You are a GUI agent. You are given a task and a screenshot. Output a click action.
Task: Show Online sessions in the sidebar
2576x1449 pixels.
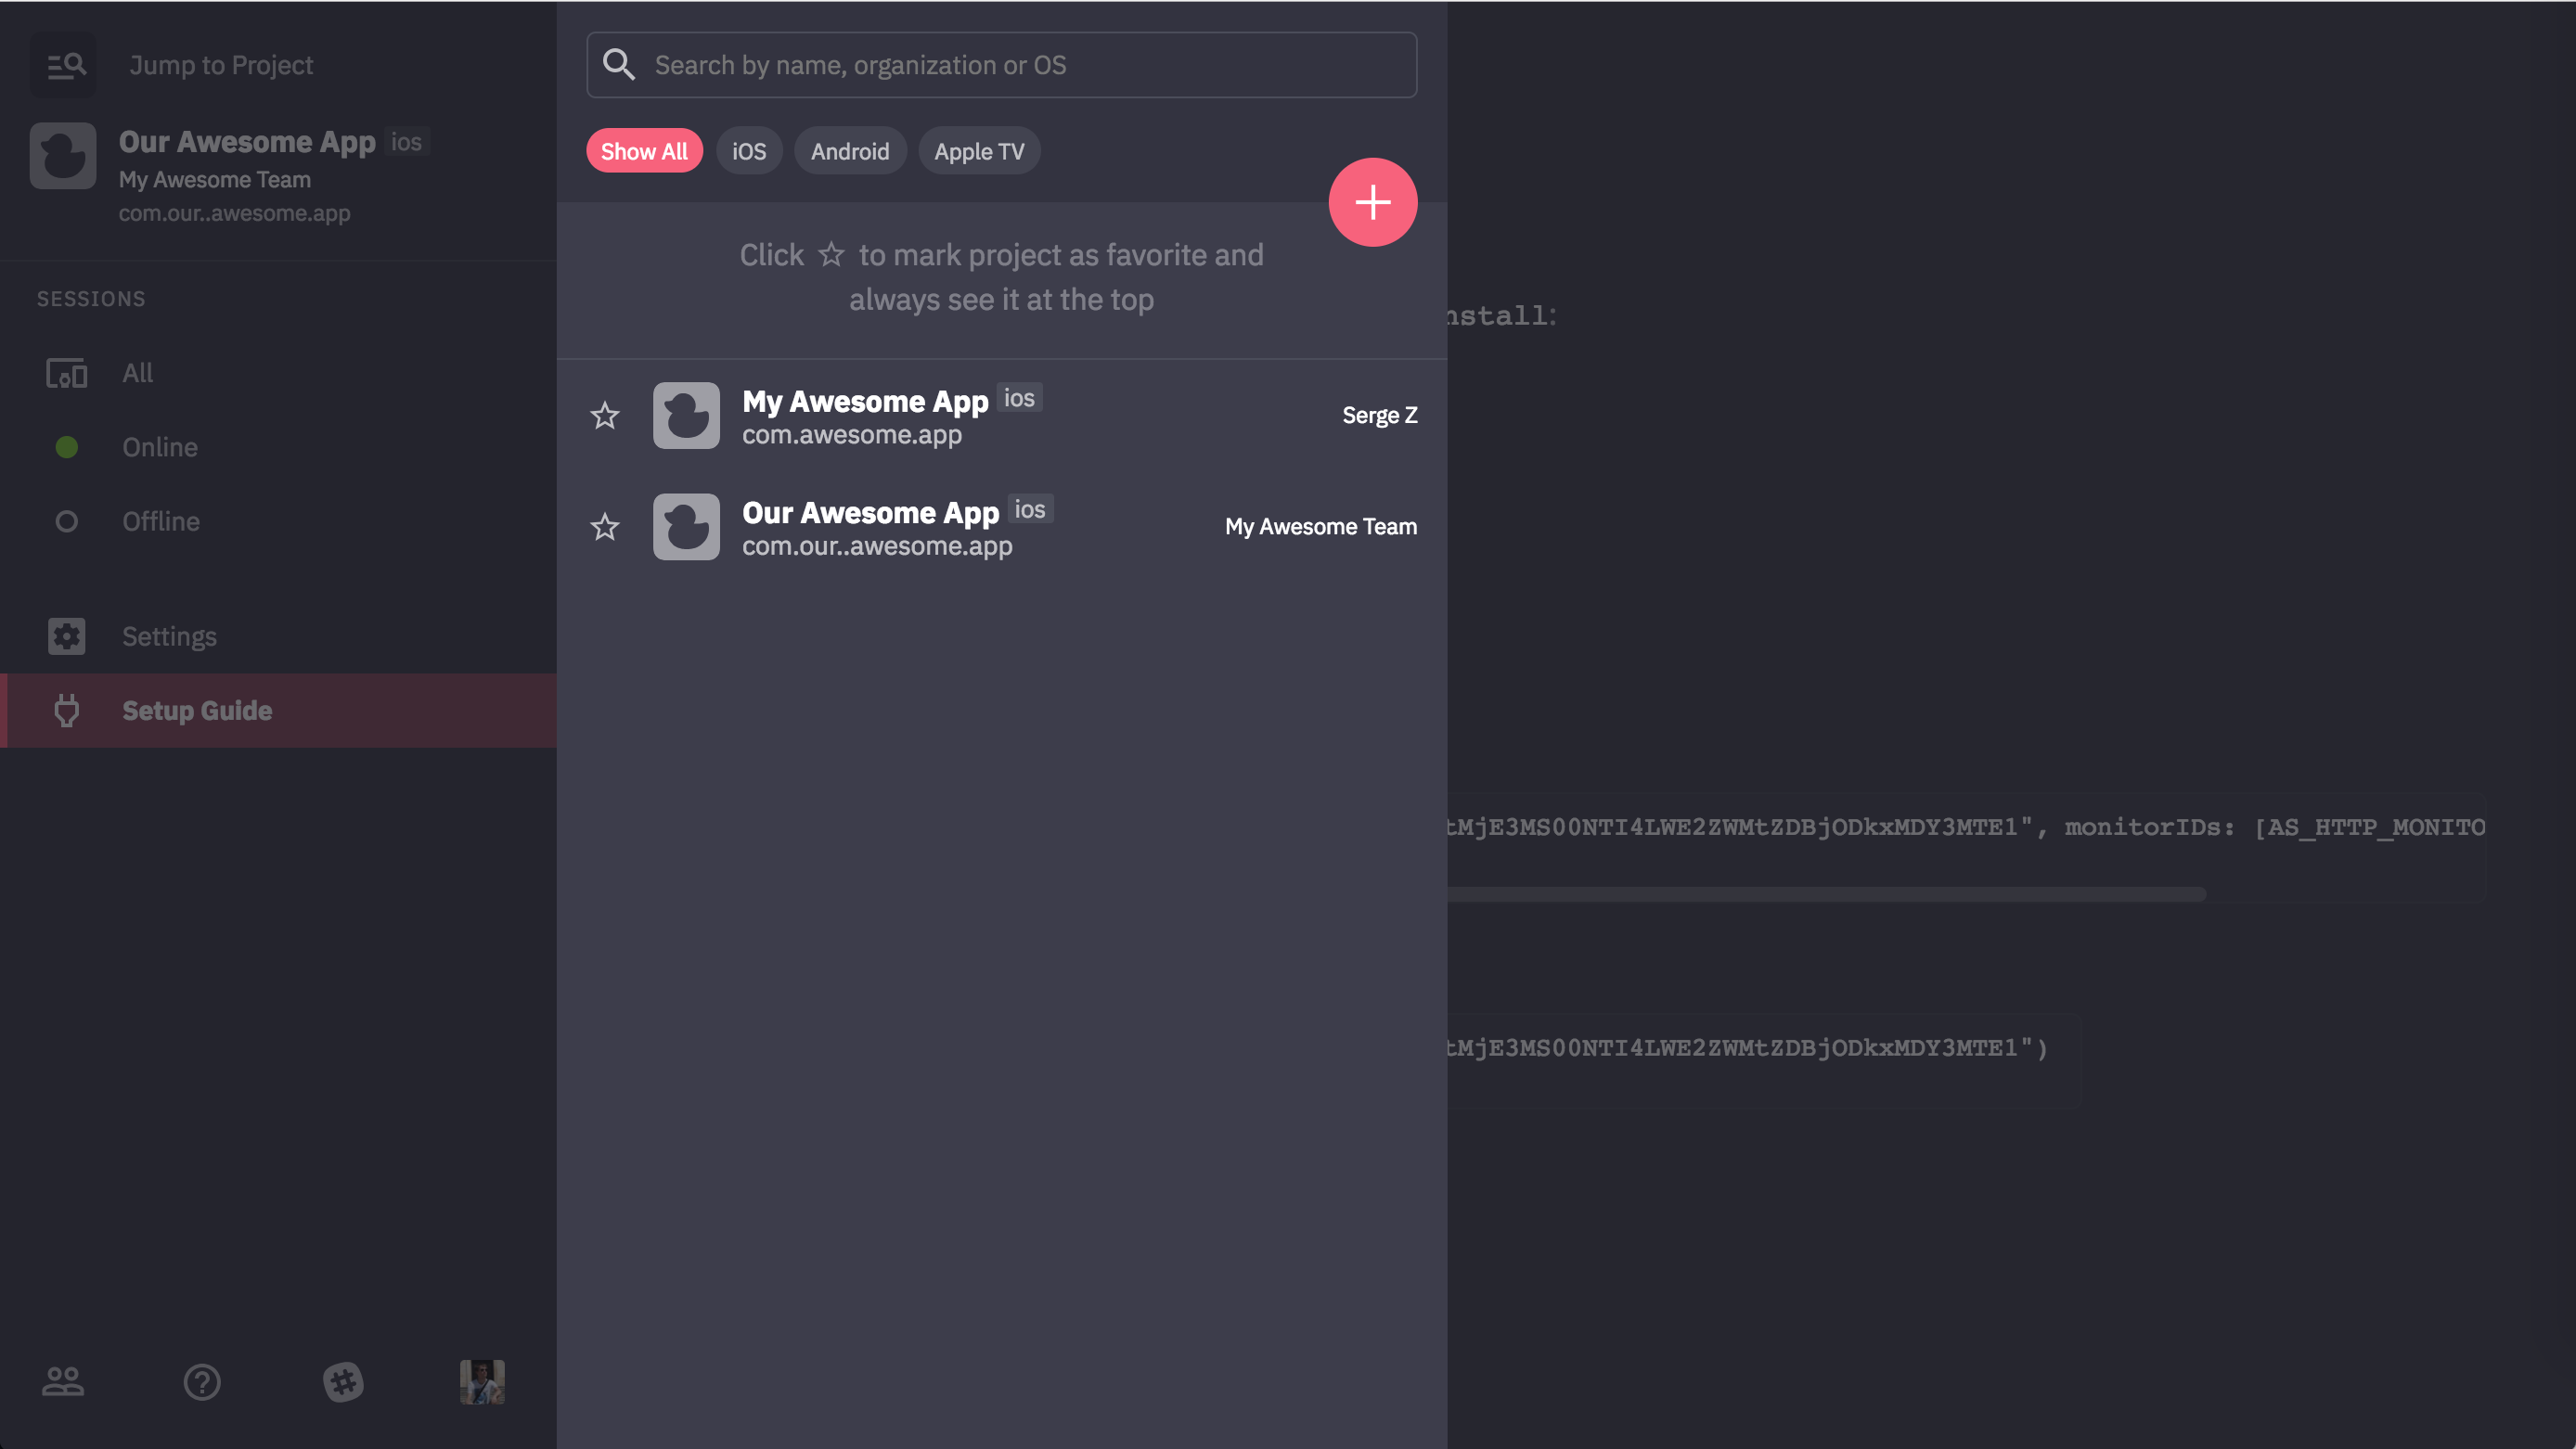pos(160,447)
